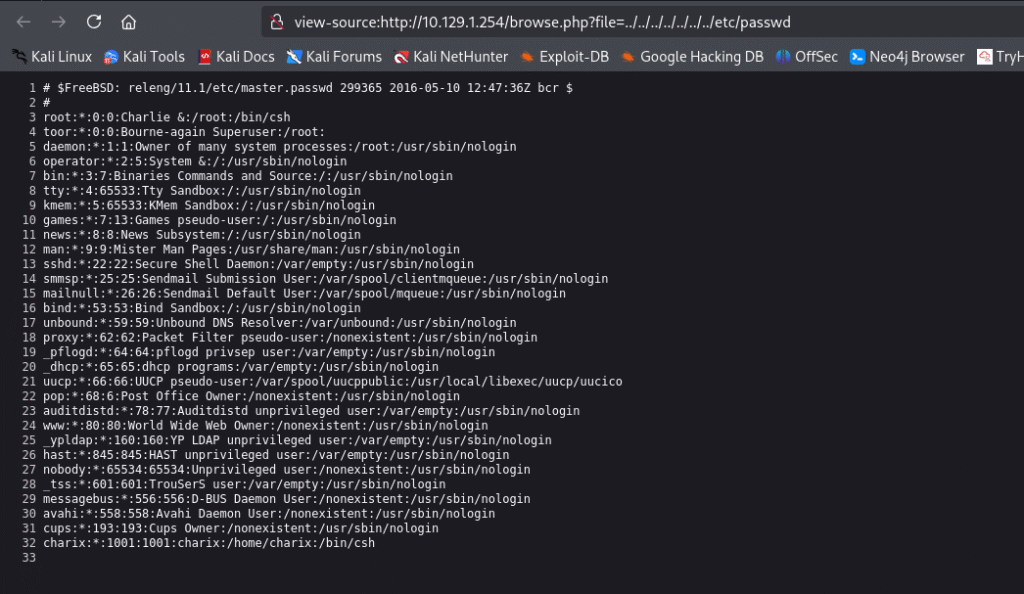The image size is (1024, 594).
Task: Click the charix /home/charix line
Action: (209, 543)
